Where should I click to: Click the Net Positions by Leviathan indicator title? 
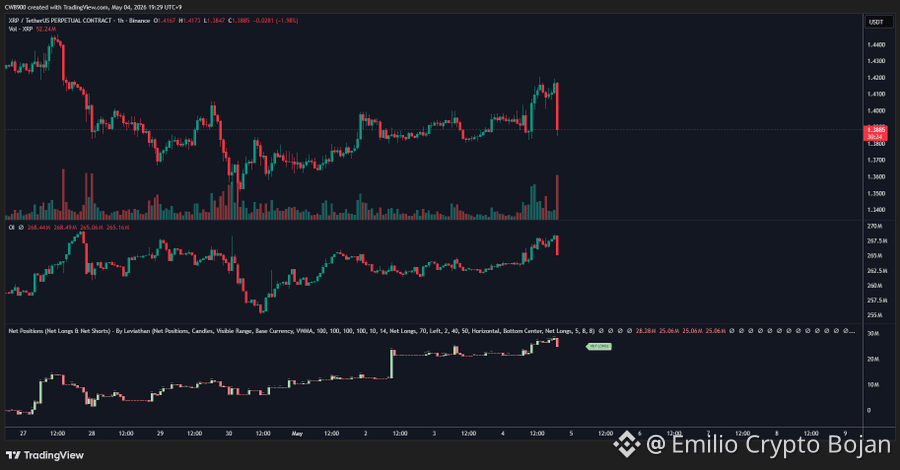(301, 331)
